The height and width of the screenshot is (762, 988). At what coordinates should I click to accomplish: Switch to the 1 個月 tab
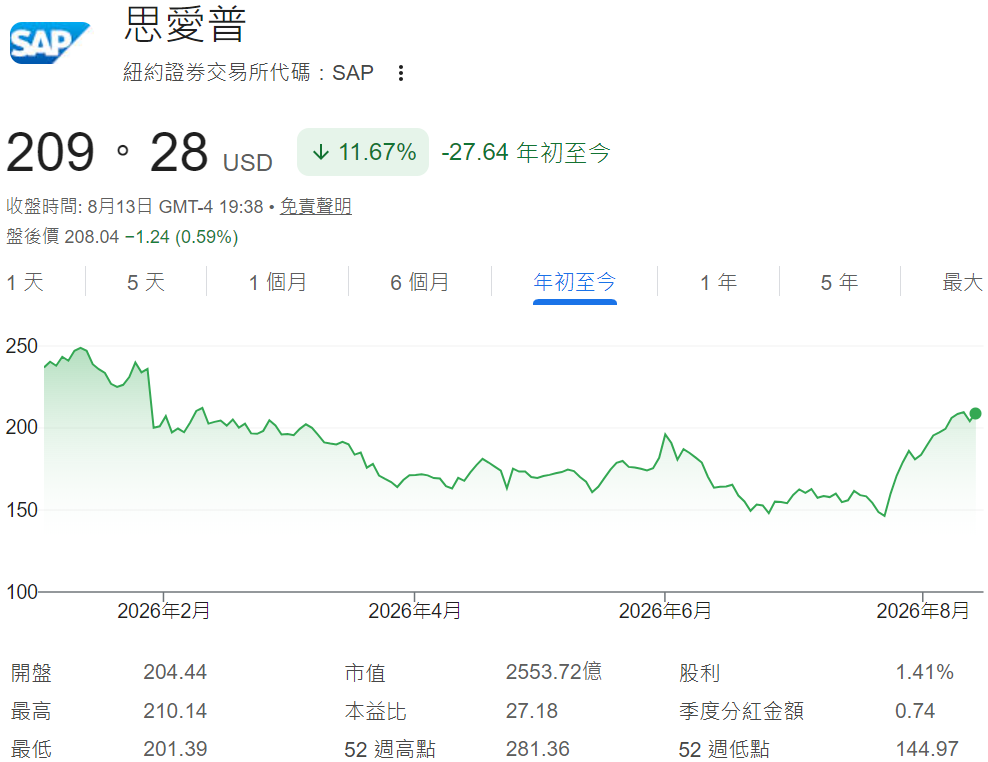[278, 282]
